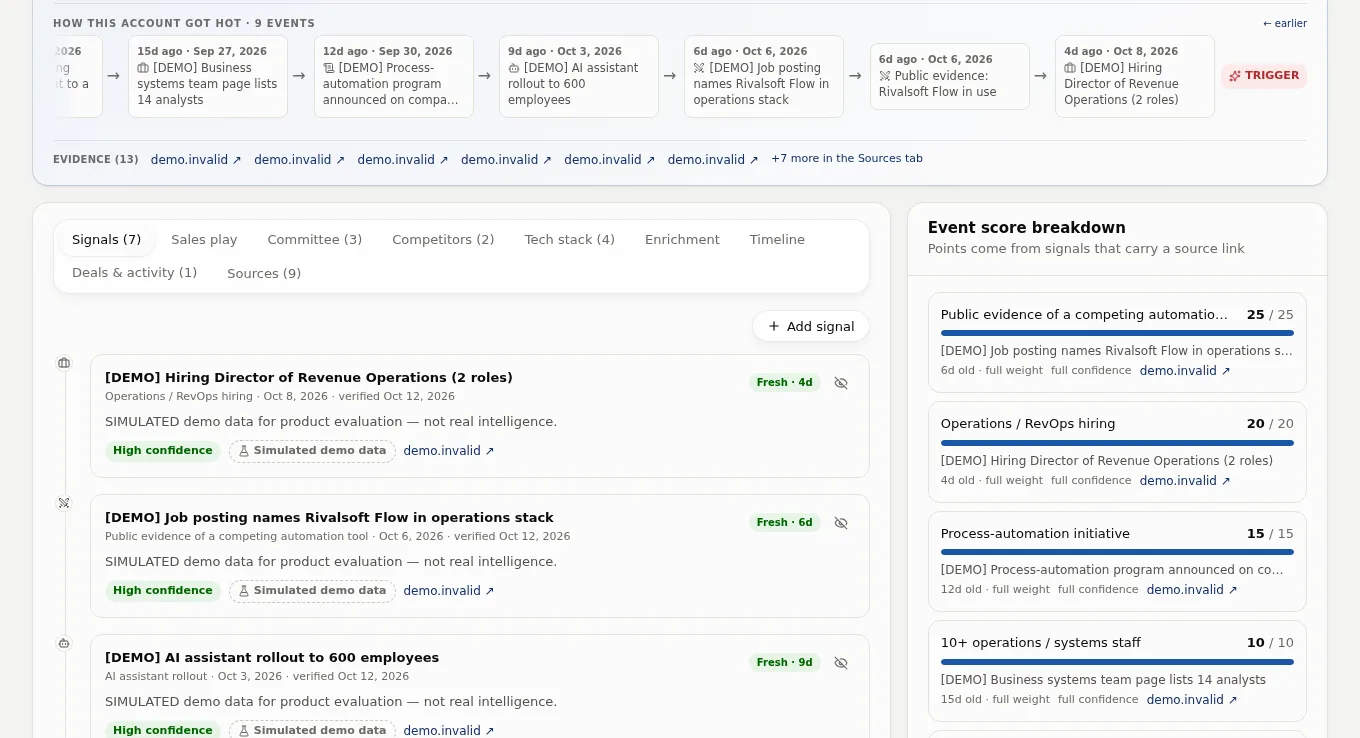Hide the Hiring Director of Revenue Operations signal
Image resolution: width=1360 pixels, height=738 pixels.
[x=841, y=383]
